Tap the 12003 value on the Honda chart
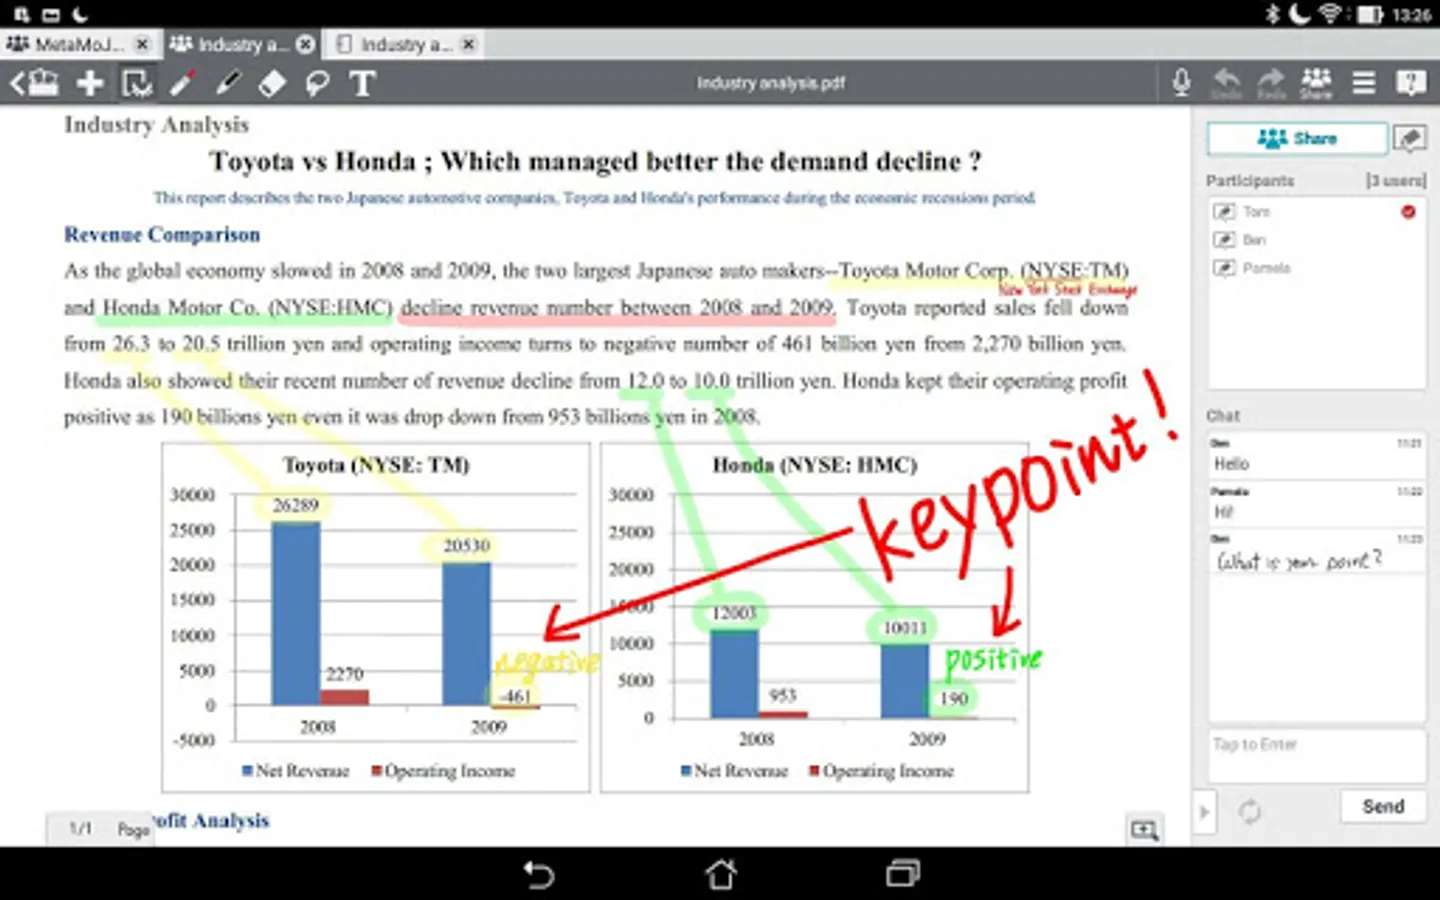 point(733,613)
